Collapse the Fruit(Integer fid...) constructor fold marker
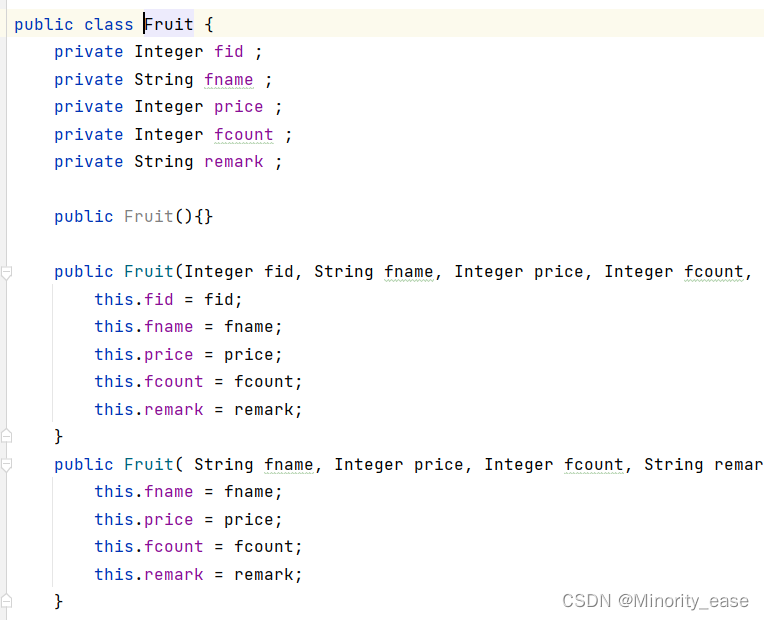Image resolution: width=764 pixels, height=620 pixels. pos(6,272)
